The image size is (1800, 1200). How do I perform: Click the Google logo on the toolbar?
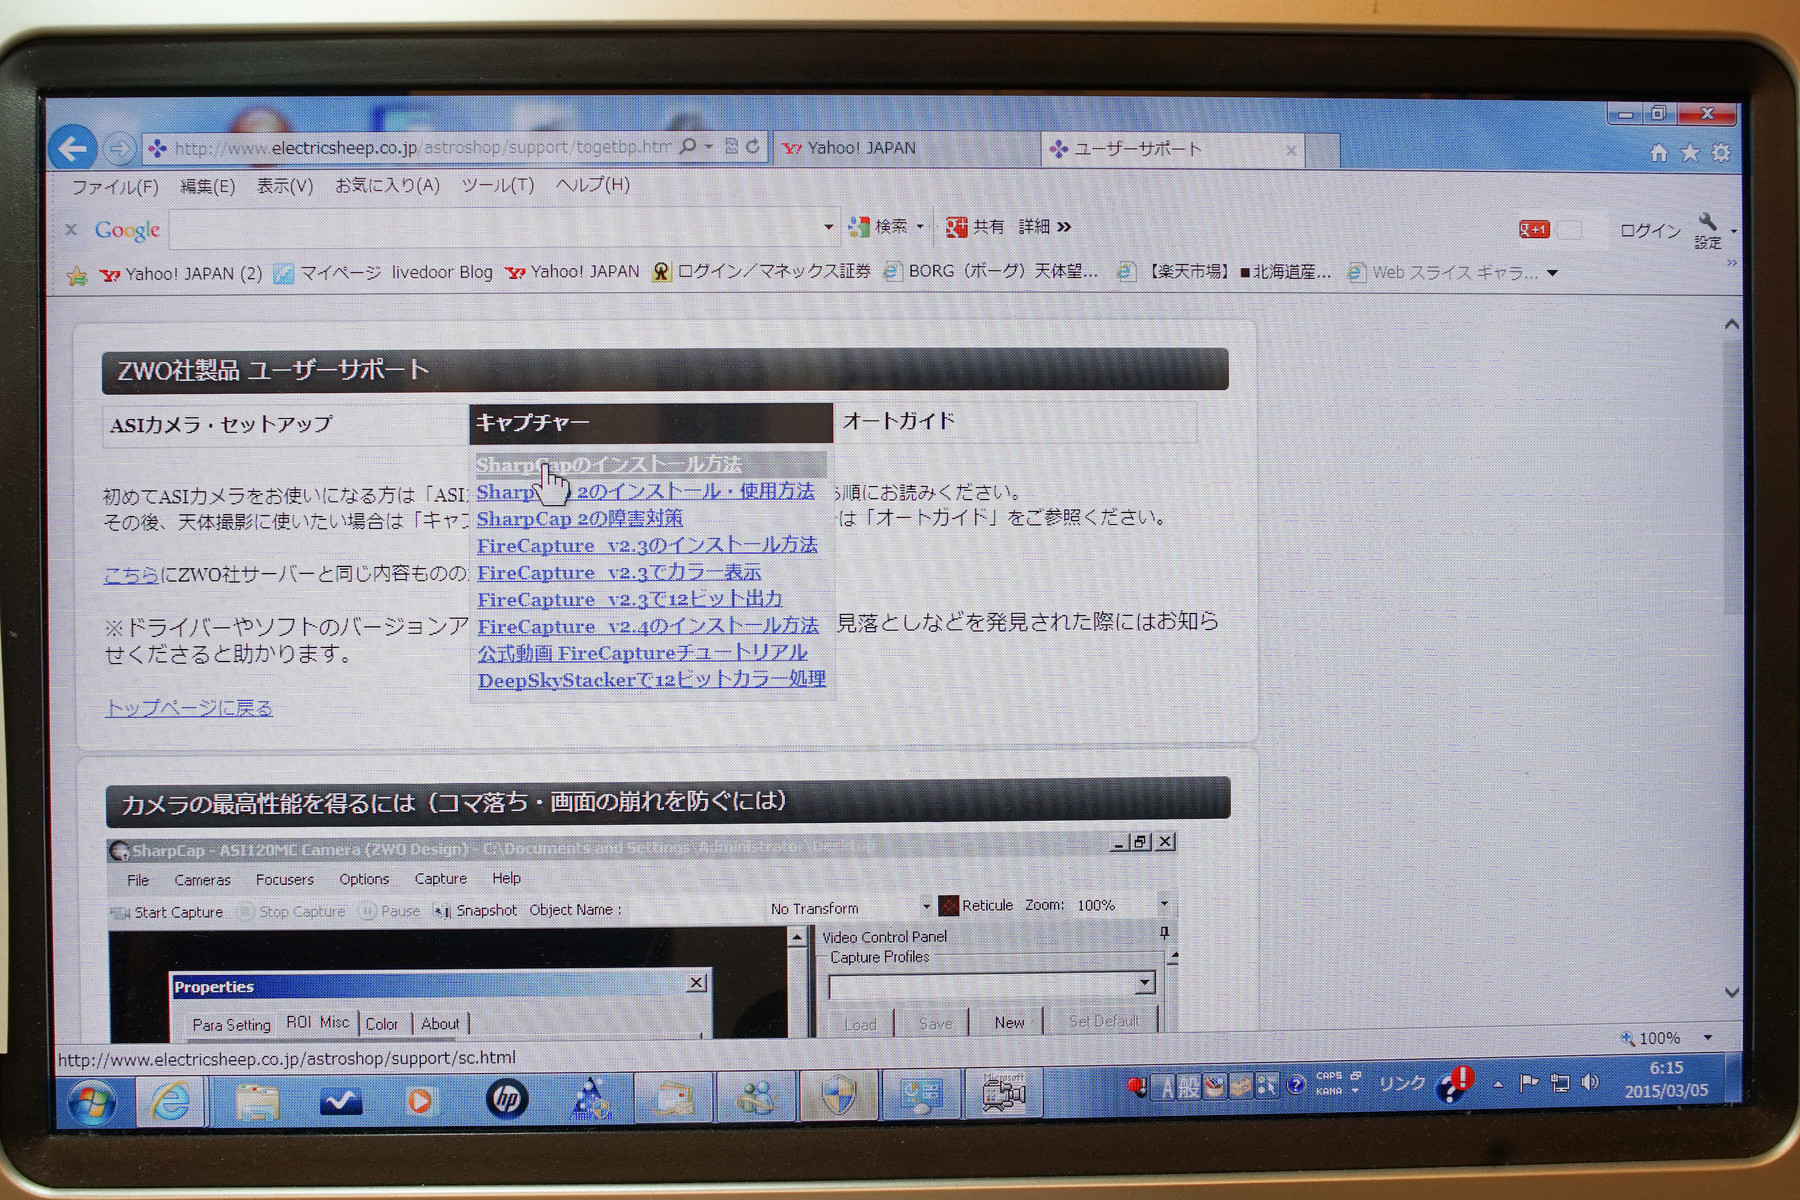(x=127, y=230)
